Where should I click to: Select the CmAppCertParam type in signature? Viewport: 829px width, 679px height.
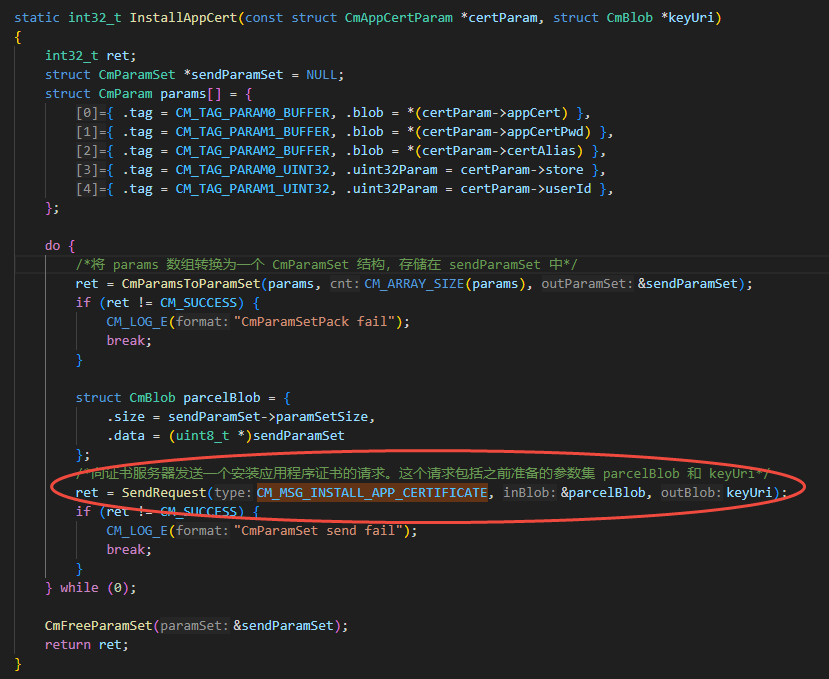pyautogui.click(x=399, y=18)
